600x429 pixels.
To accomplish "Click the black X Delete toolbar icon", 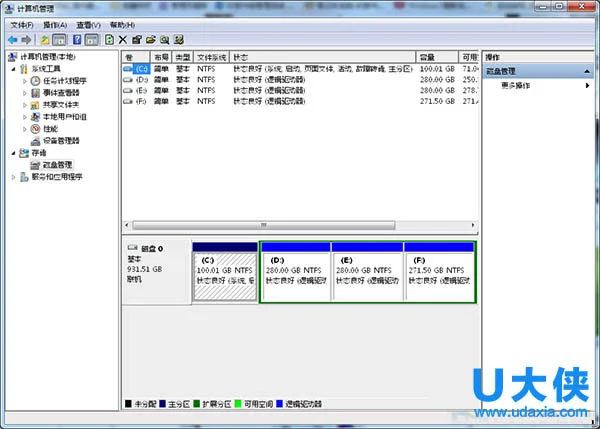I will [x=123, y=39].
